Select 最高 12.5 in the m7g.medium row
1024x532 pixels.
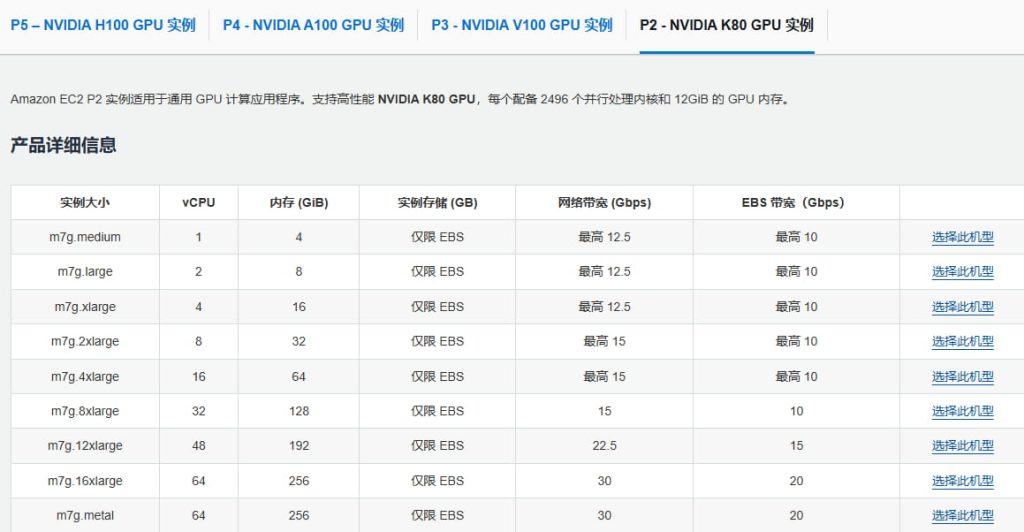(604, 237)
